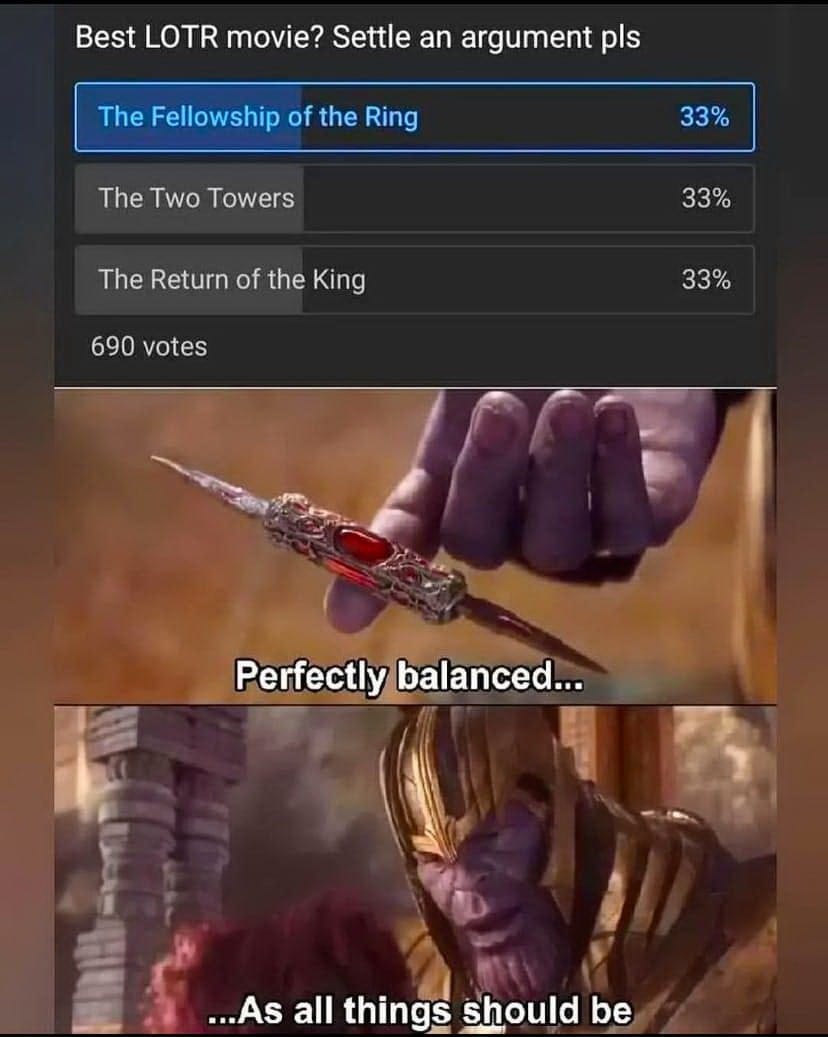Click the dagger's pointed tip at upper left
828x1037 pixels.
[165, 462]
